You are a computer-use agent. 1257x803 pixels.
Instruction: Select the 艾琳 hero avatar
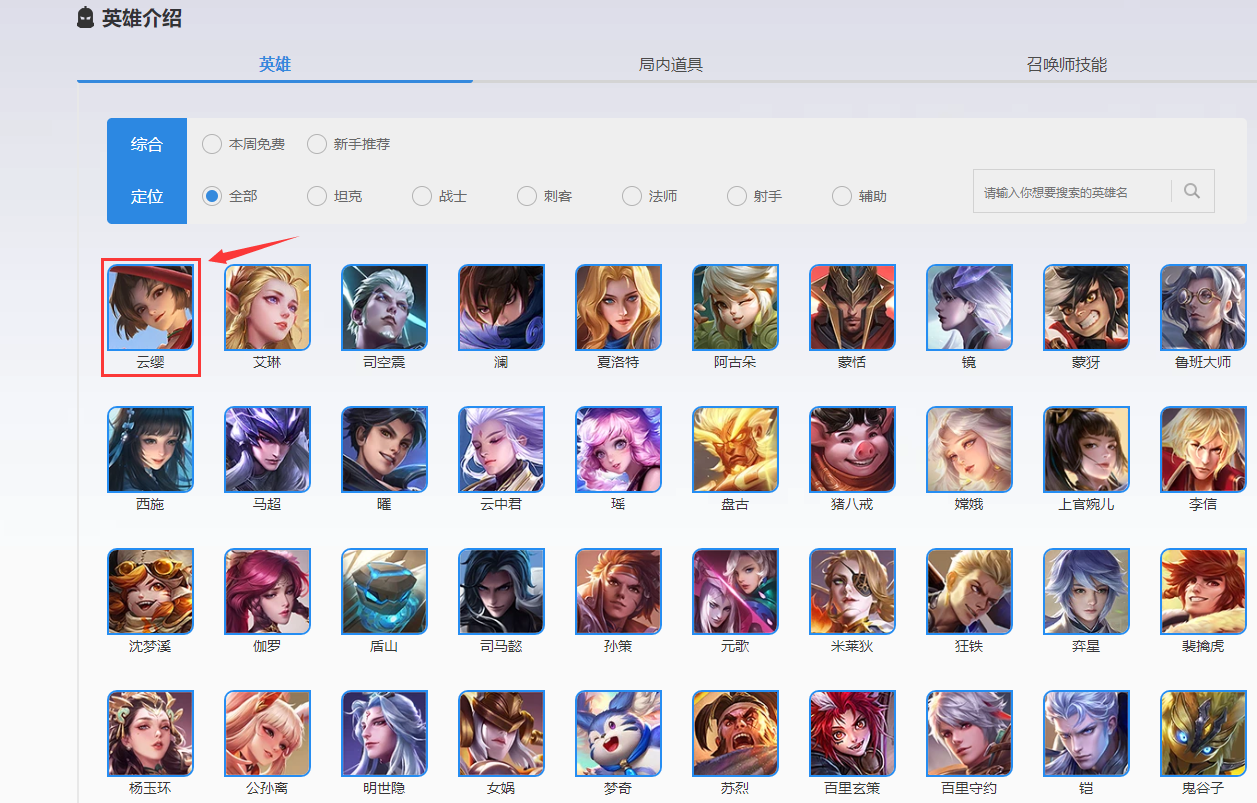[267, 308]
